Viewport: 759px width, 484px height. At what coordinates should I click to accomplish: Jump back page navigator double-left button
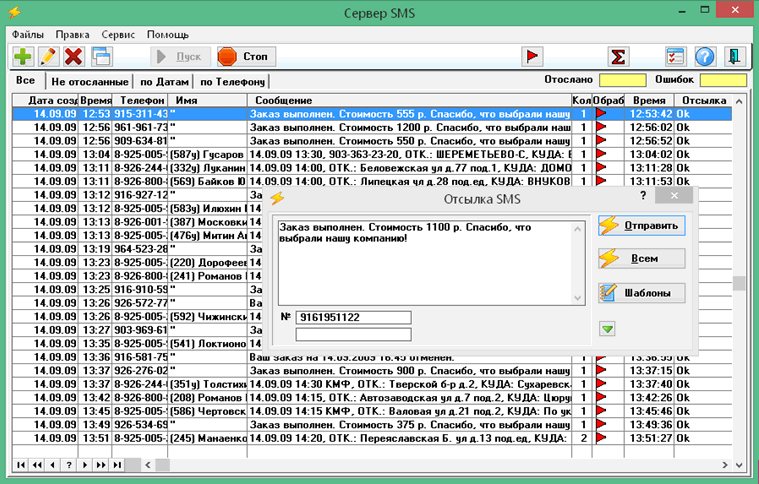[x=37, y=465]
